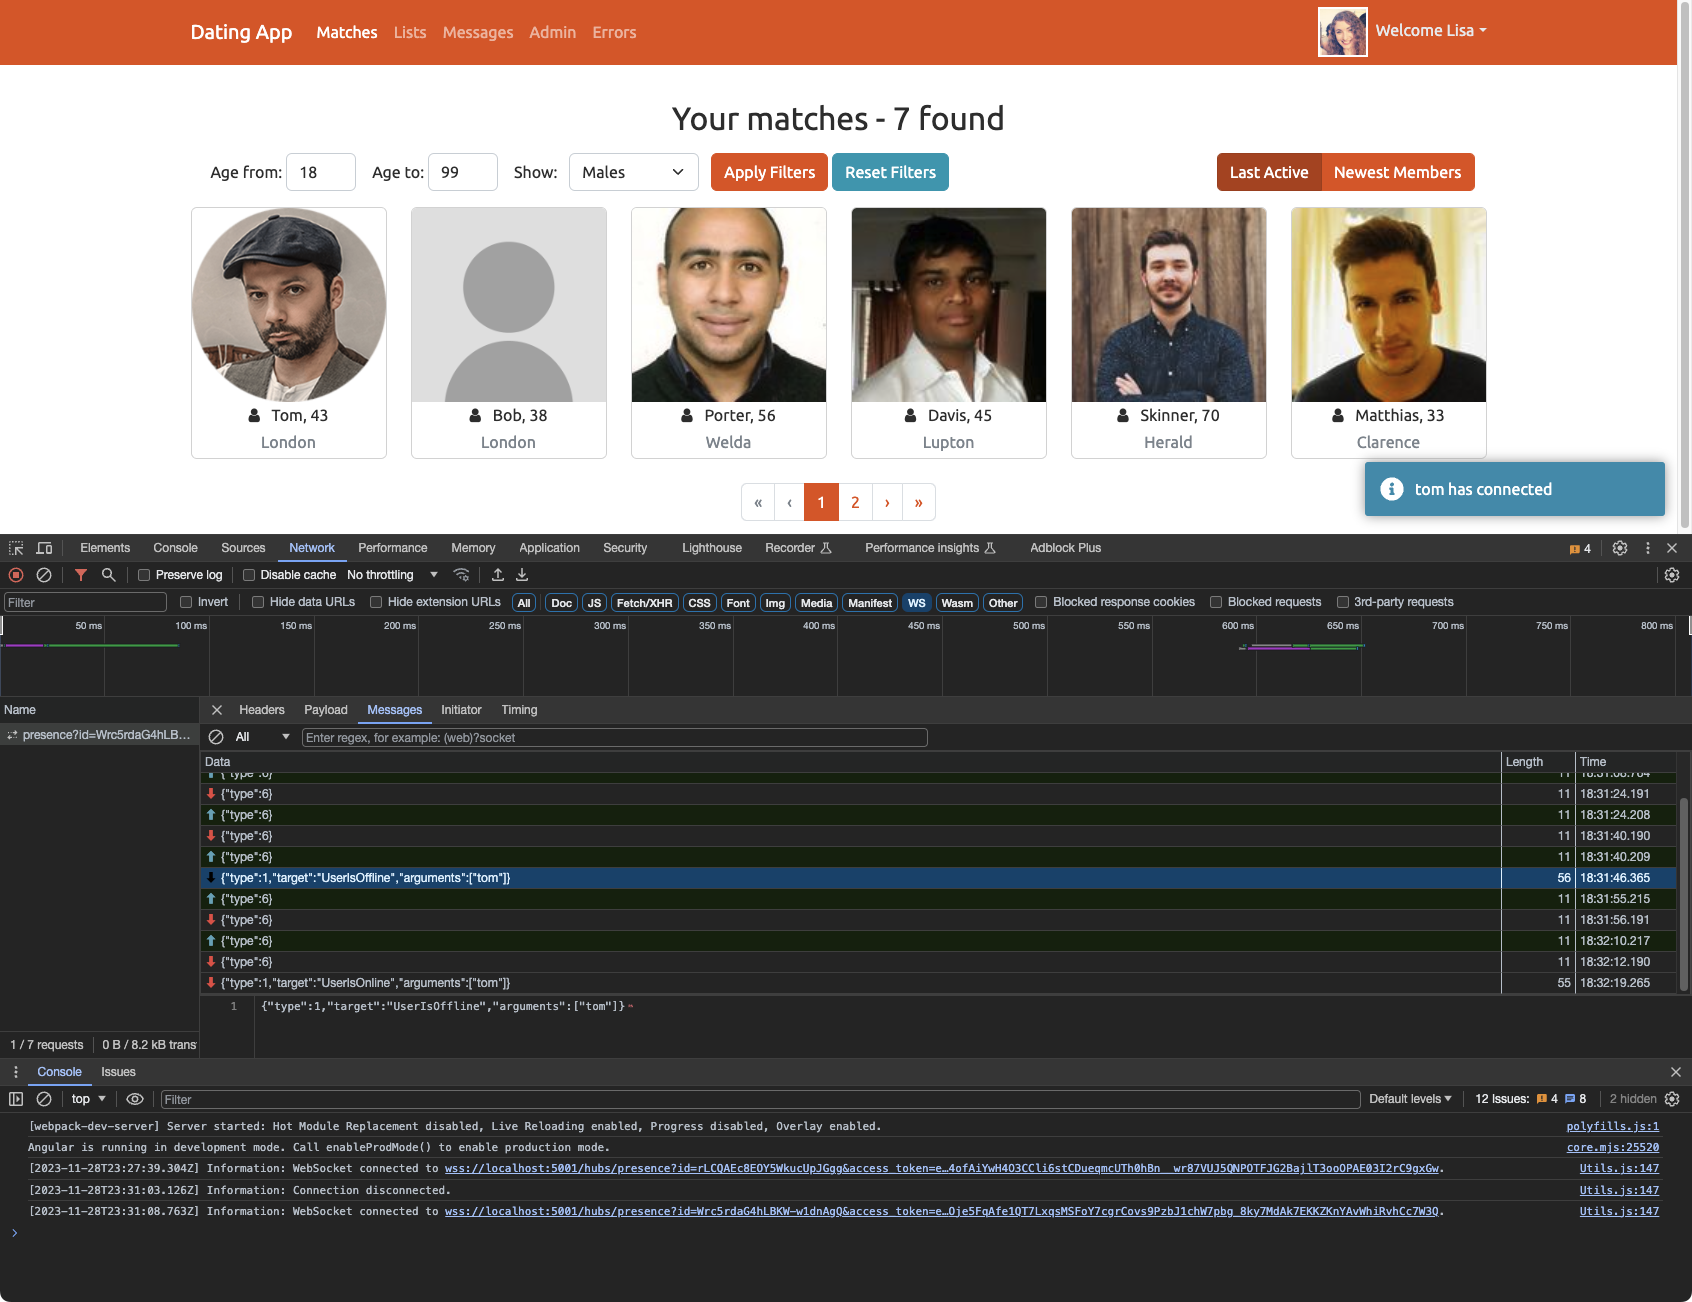Click network request Filter input
Screen dimensions: 1692x1302
click(85, 602)
